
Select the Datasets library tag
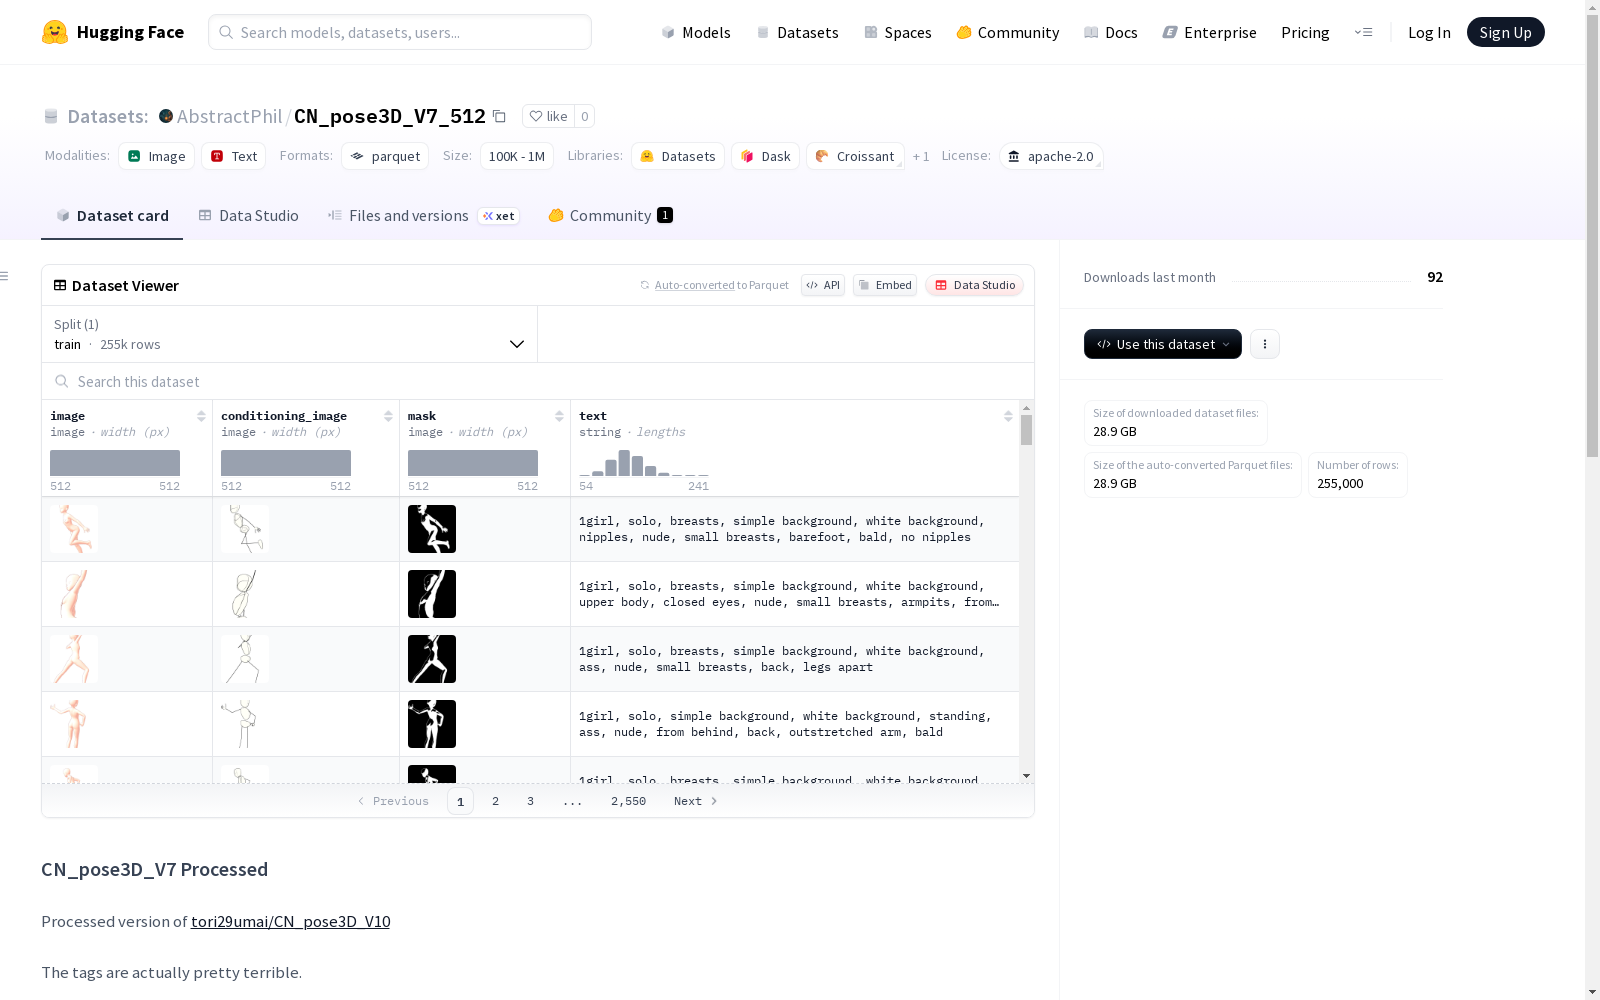click(678, 156)
